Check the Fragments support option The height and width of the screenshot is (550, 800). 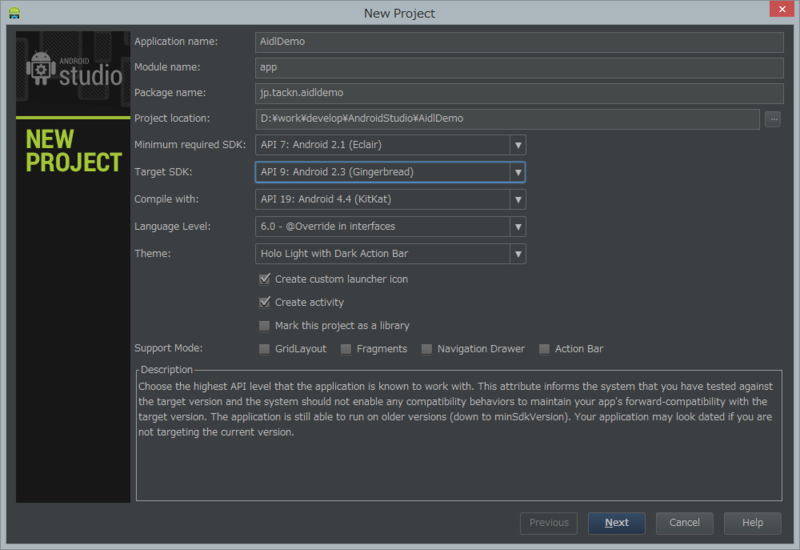point(346,349)
